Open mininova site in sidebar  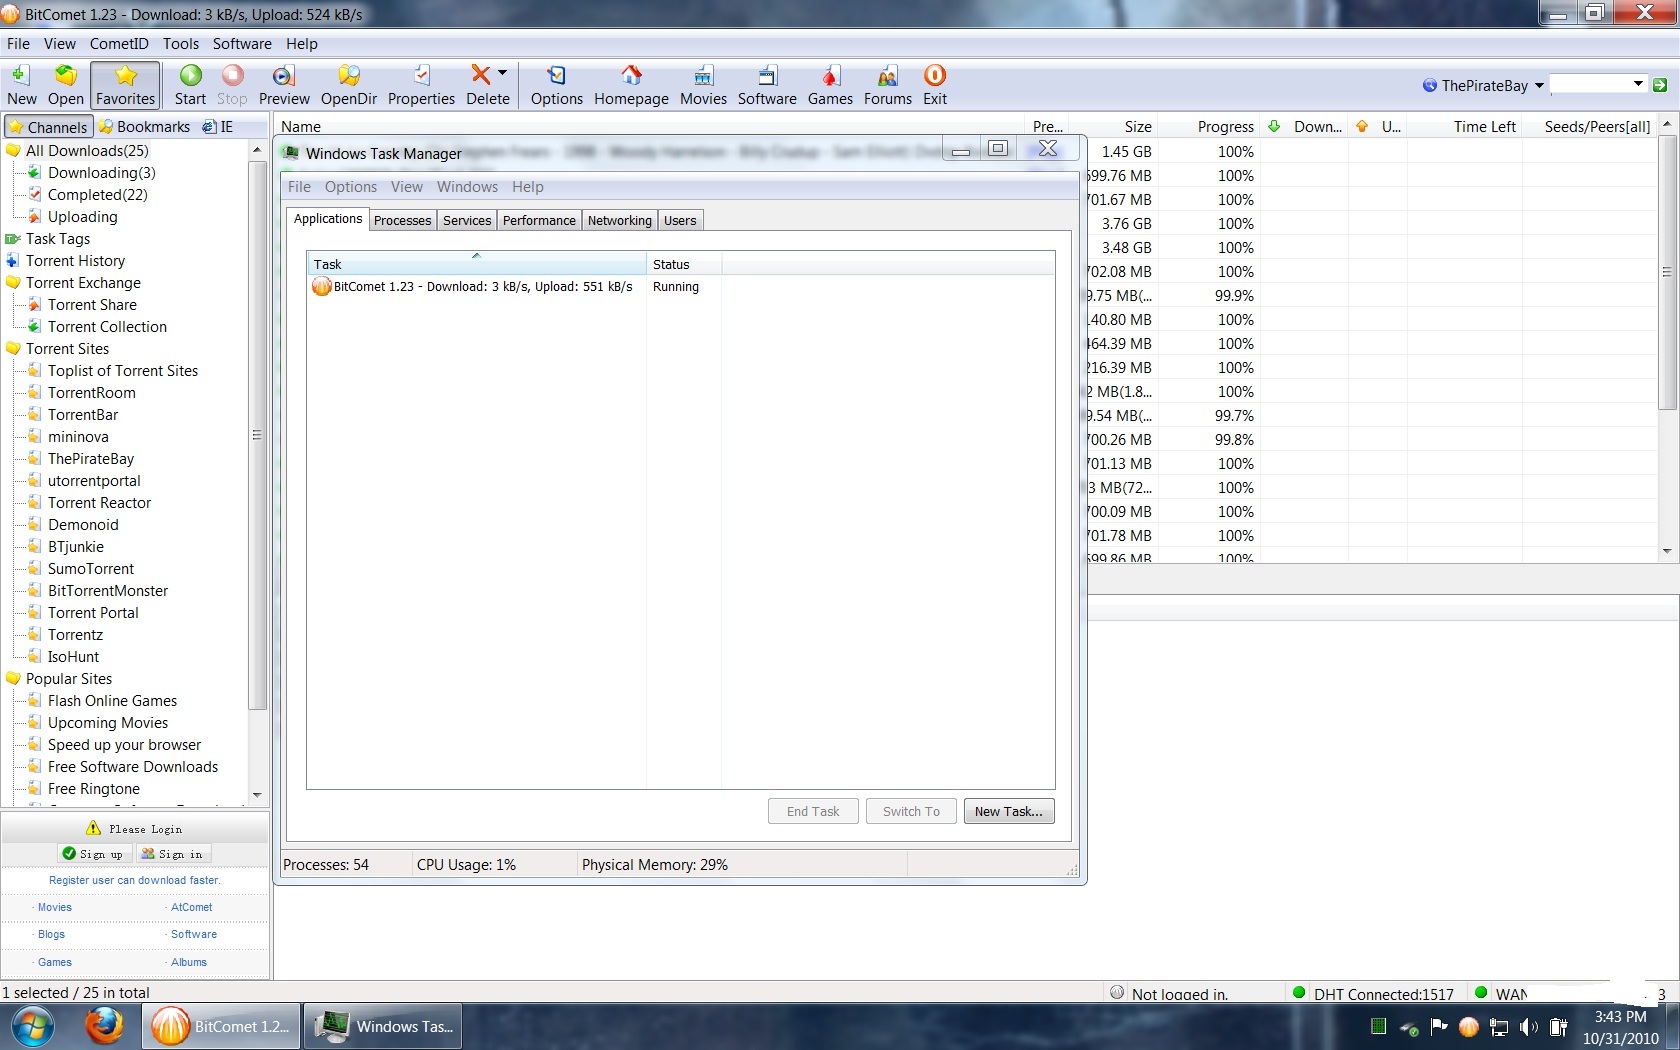78,437
